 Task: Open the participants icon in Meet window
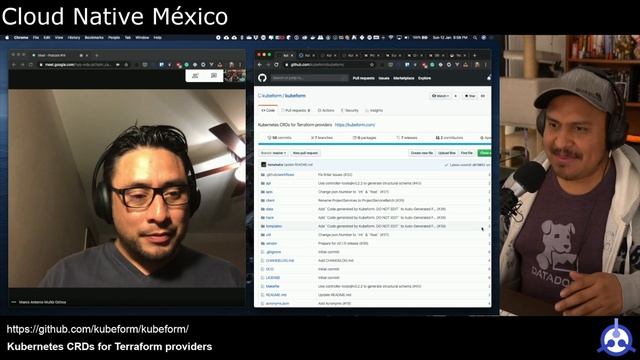[x=195, y=76]
